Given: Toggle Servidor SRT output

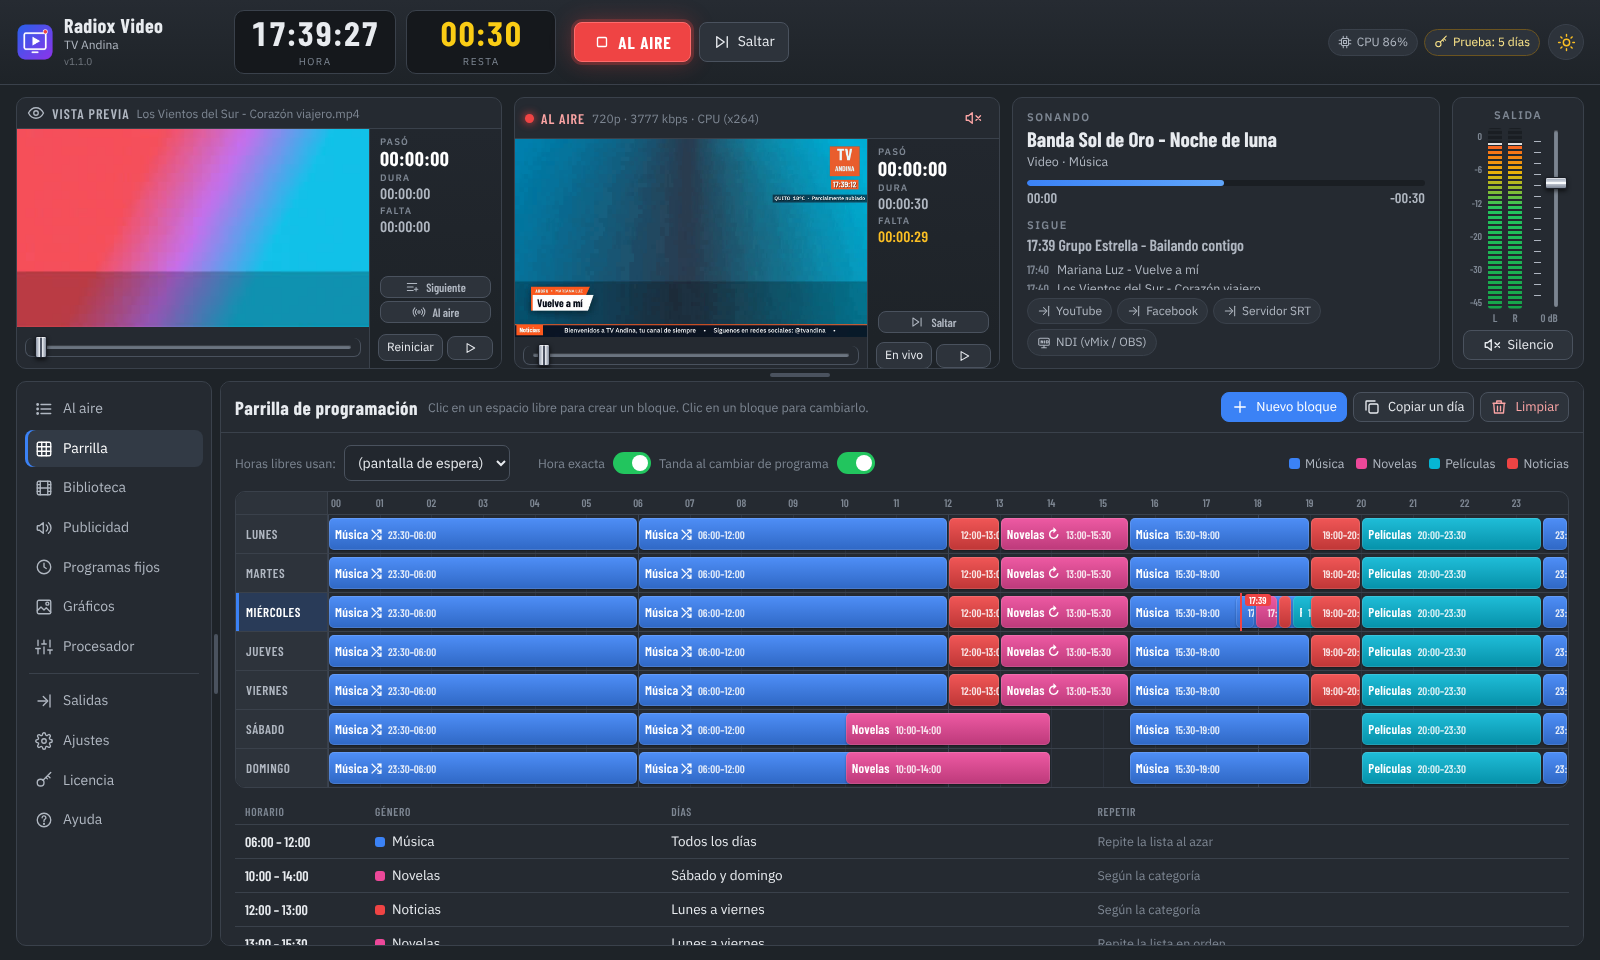Looking at the screenshot, I should point(1266,311).
